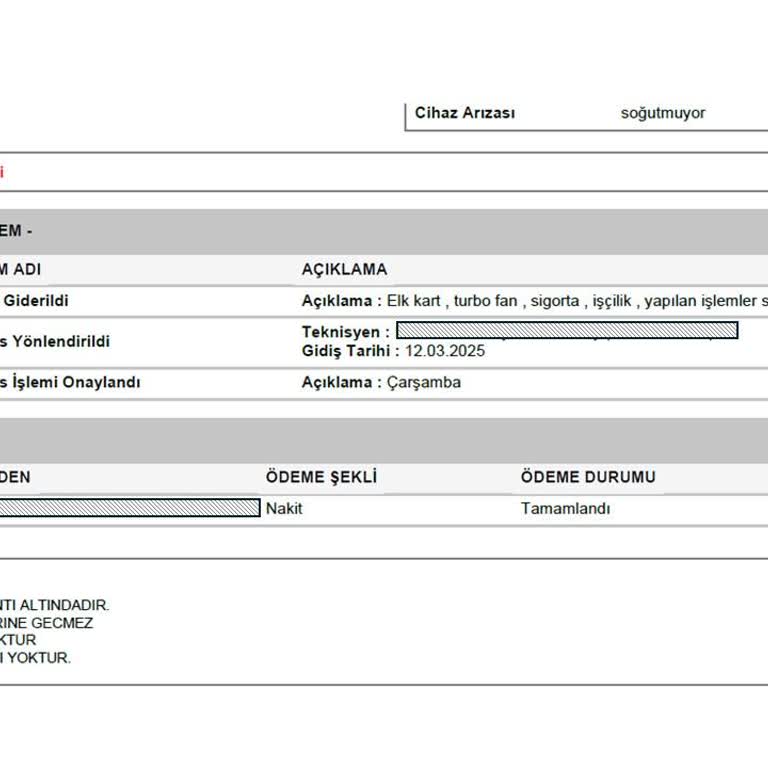768x768 pixels.
Task: Click the 'Cihaz Arızası' label
Action: click(464, 113)
